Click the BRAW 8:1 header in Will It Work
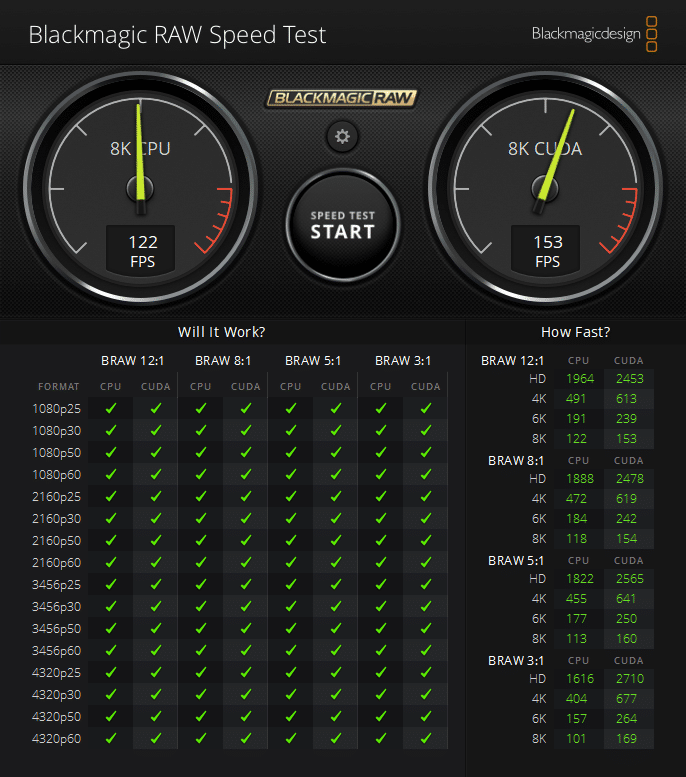686x777 pixels. click(x=223, y=361)
